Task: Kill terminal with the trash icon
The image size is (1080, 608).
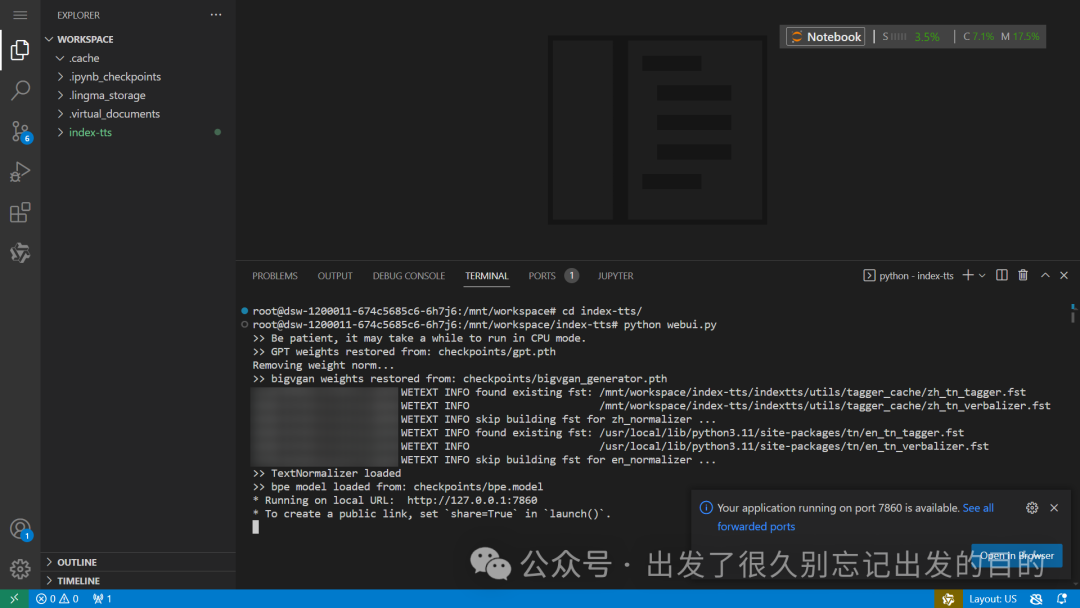Action: pos(1023,275)
